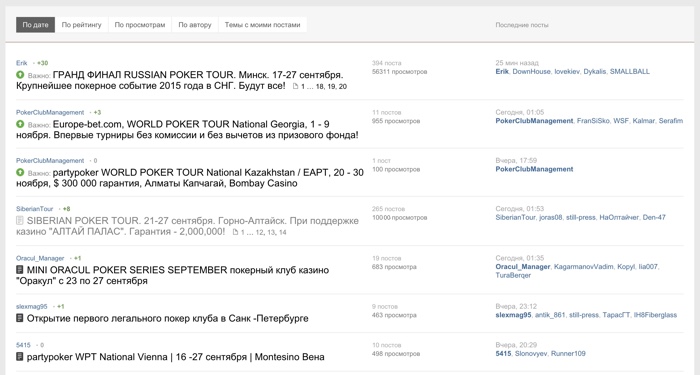
Task: Select the По дате sorting tab
Action: point(35,25)
